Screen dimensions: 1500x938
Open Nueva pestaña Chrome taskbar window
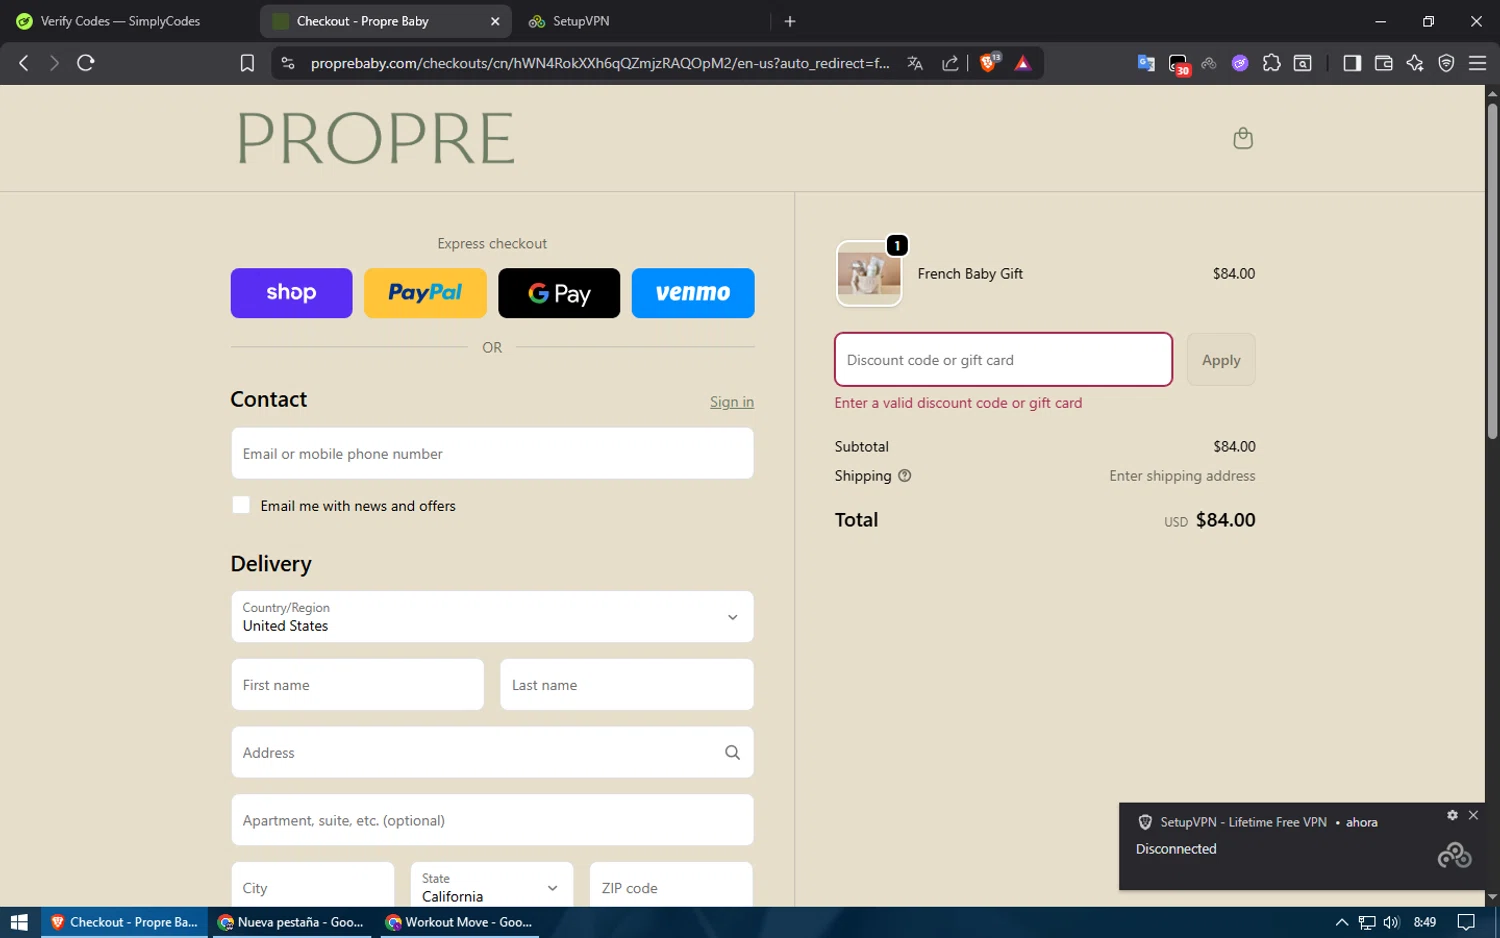[291, 922]
